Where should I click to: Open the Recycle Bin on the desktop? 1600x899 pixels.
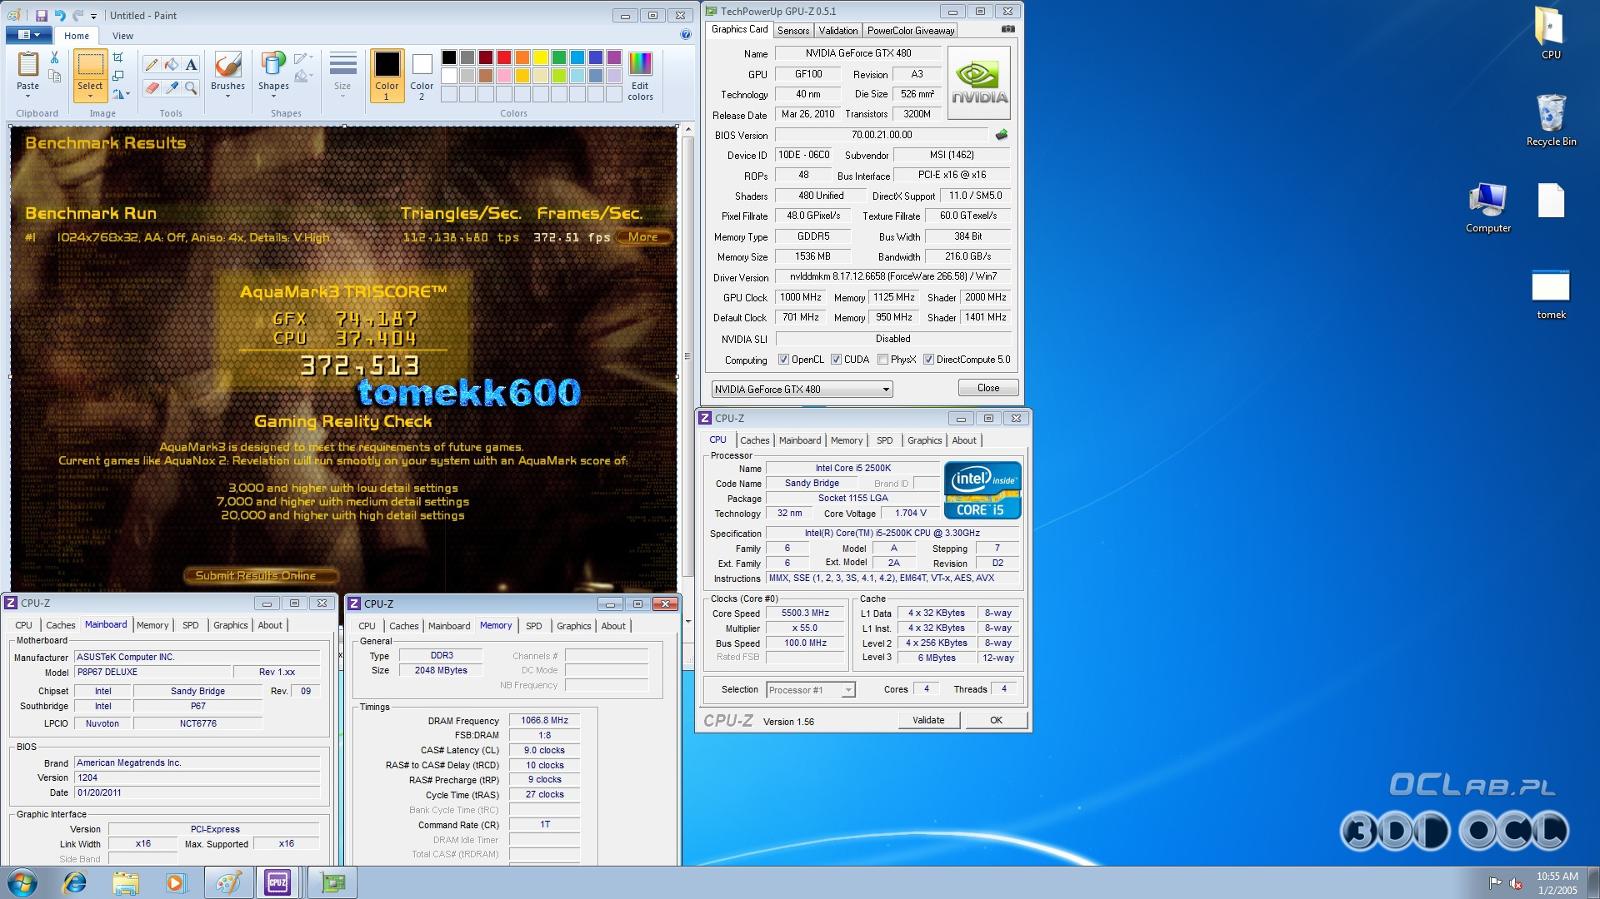tap(1551, 120)
